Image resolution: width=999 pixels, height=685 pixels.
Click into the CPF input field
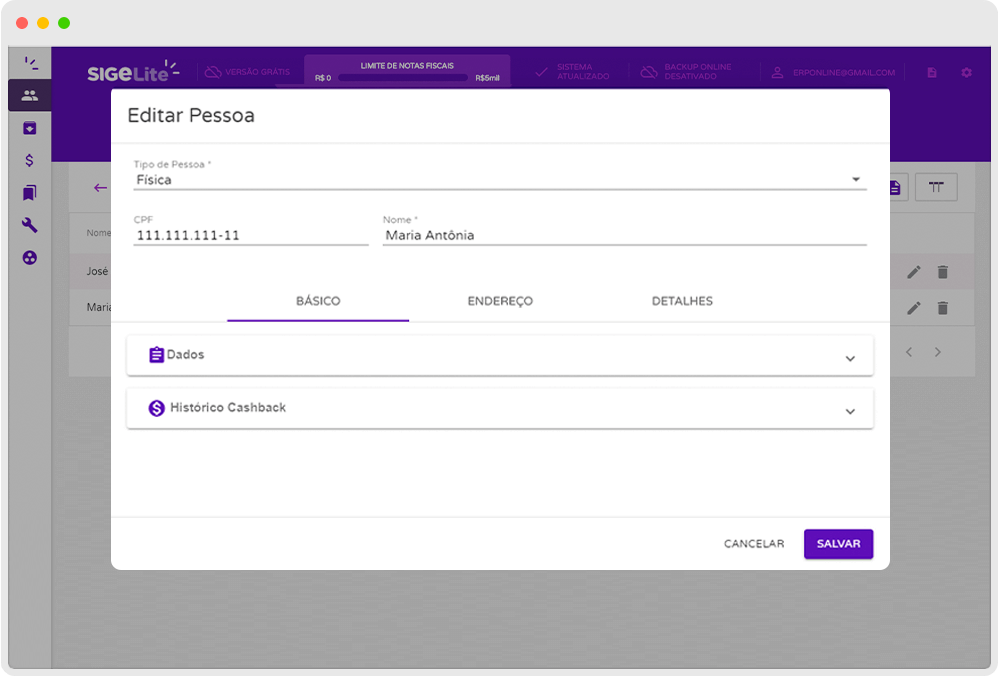[x=250, y=236]
